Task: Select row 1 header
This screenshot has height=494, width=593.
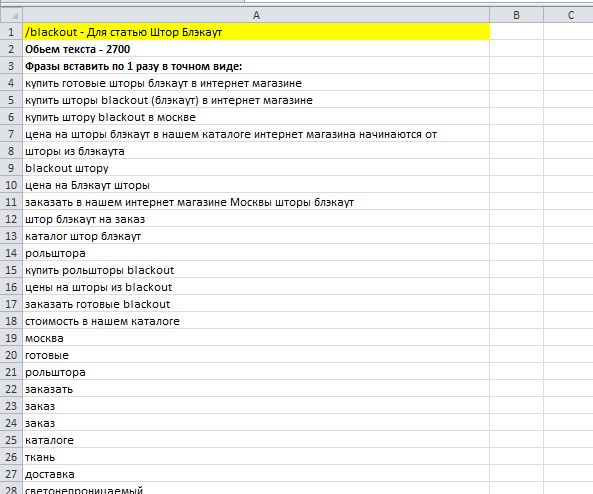Action: click(x=11, y=32)
